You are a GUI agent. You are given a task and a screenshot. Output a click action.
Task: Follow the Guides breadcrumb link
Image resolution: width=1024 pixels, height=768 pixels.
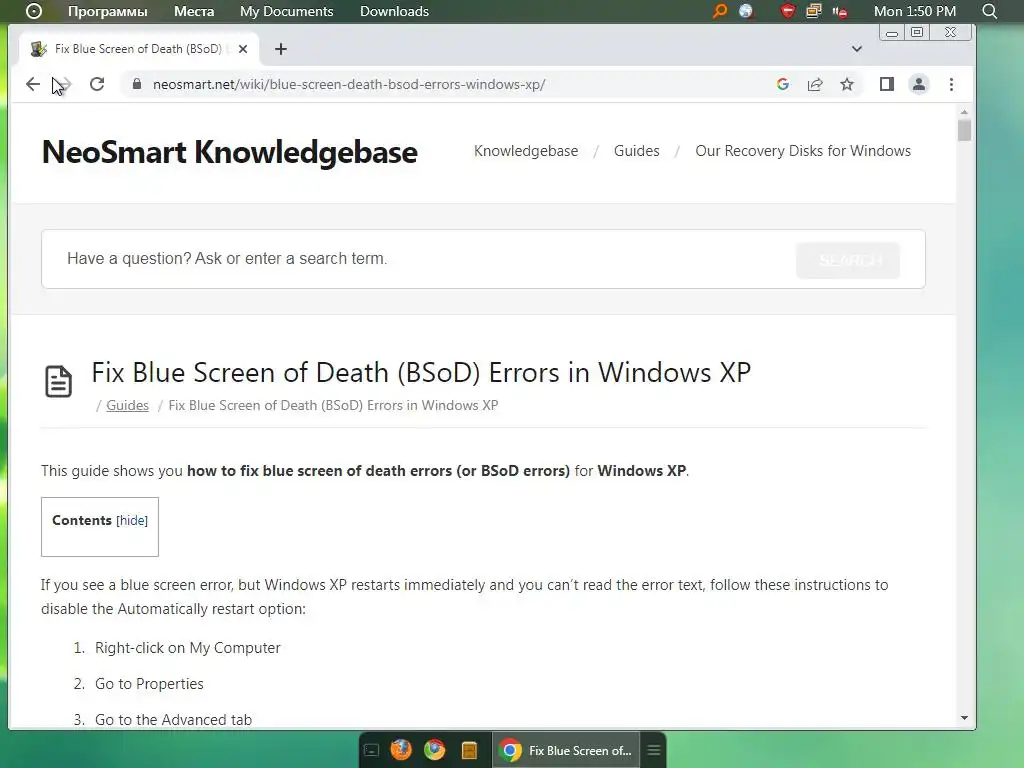point(127,406)
